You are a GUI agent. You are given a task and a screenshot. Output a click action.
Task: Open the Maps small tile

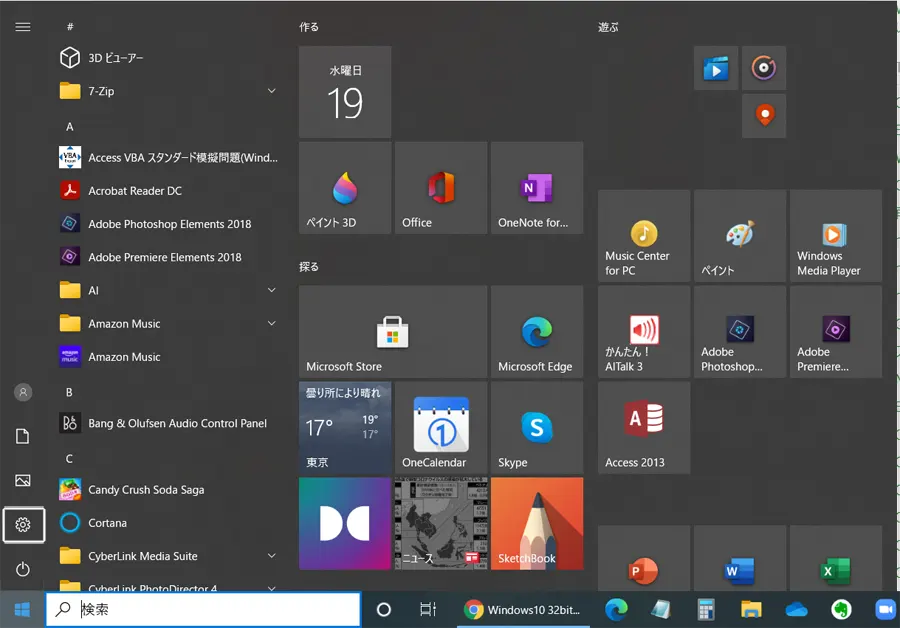click(x=764, y=116)
